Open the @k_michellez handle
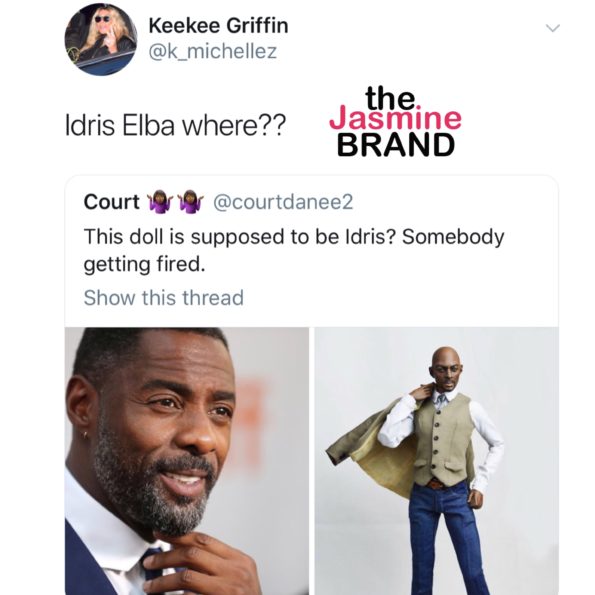595x595 pixels. coord(212,51)
